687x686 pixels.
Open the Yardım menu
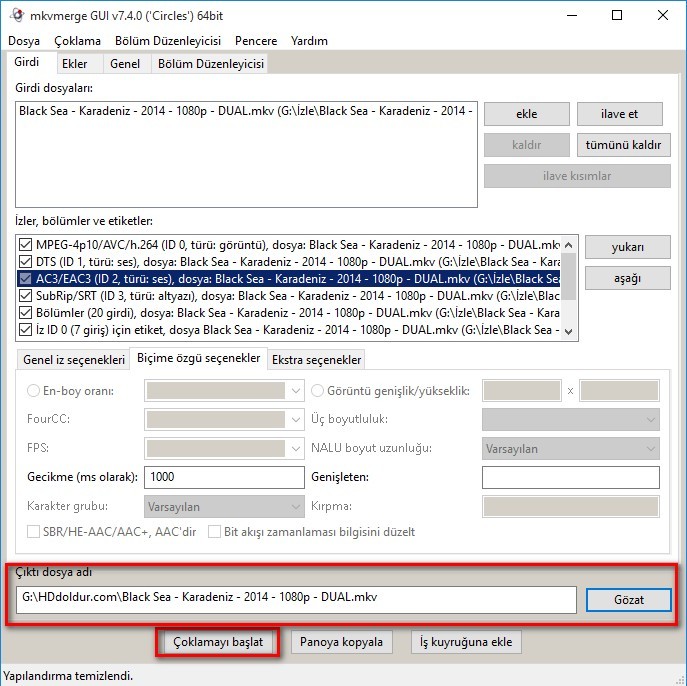[x=309, y=41]
